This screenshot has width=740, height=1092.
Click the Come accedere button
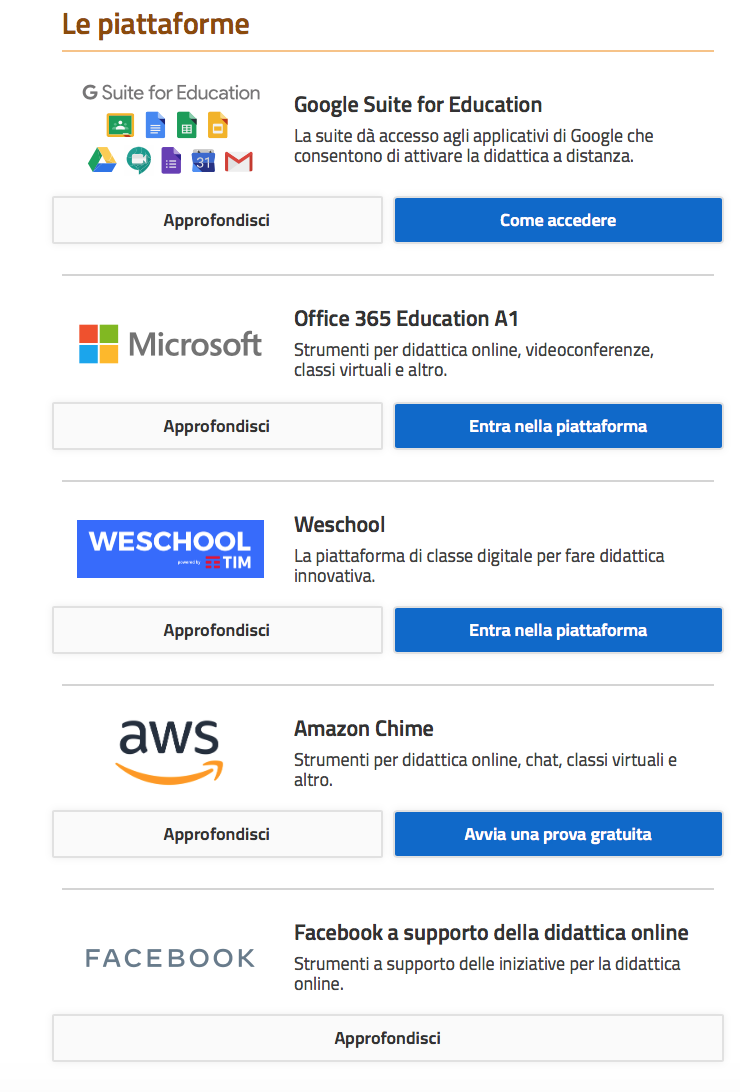tap(558, 220)
